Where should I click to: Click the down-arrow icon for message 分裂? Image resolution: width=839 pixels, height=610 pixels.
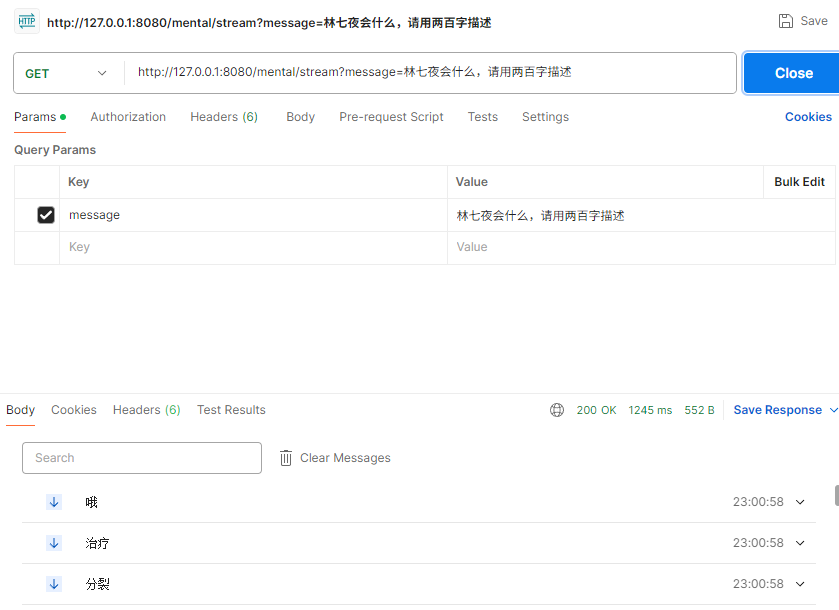click(x=54, y=584)
